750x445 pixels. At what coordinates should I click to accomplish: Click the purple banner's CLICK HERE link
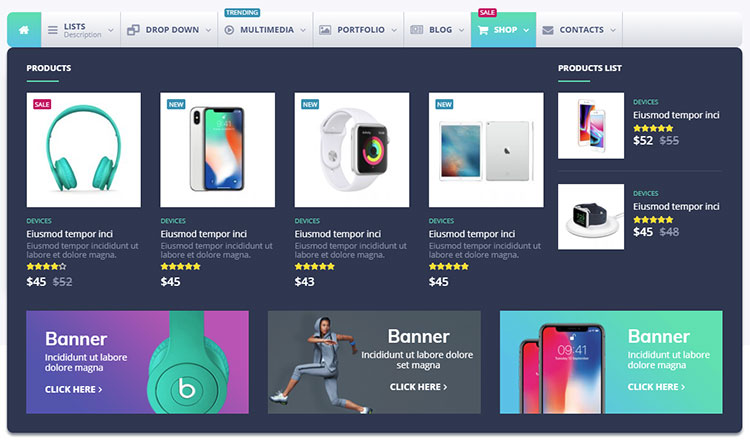74,389
